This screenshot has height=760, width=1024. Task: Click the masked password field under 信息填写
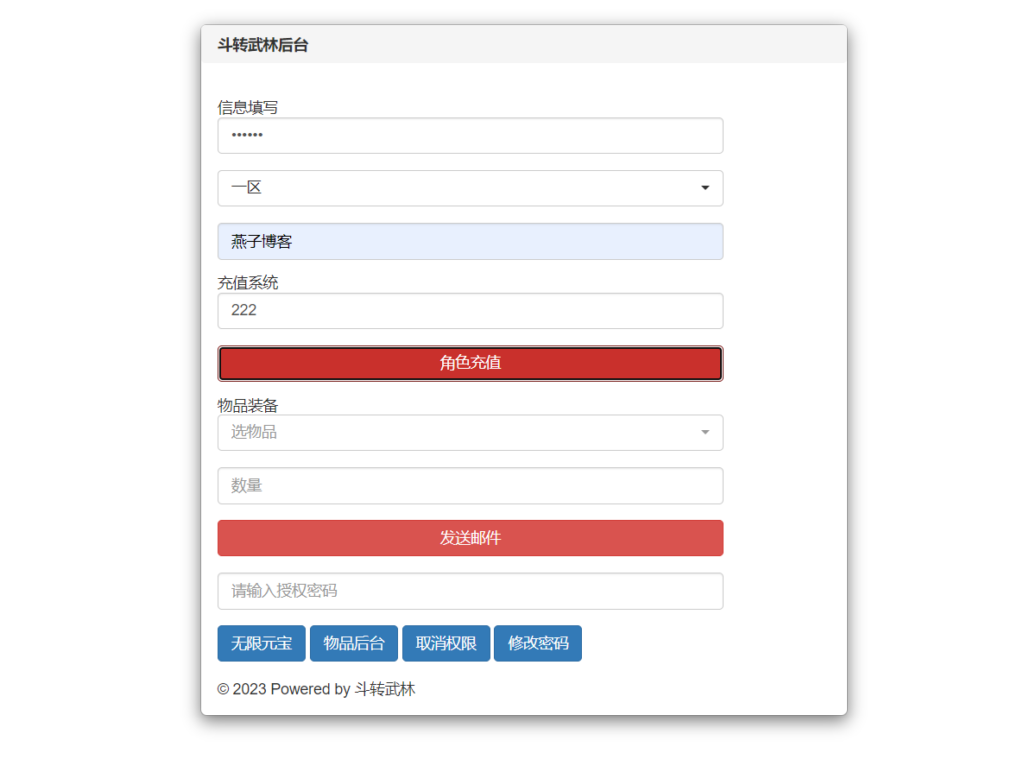(470, 136)
